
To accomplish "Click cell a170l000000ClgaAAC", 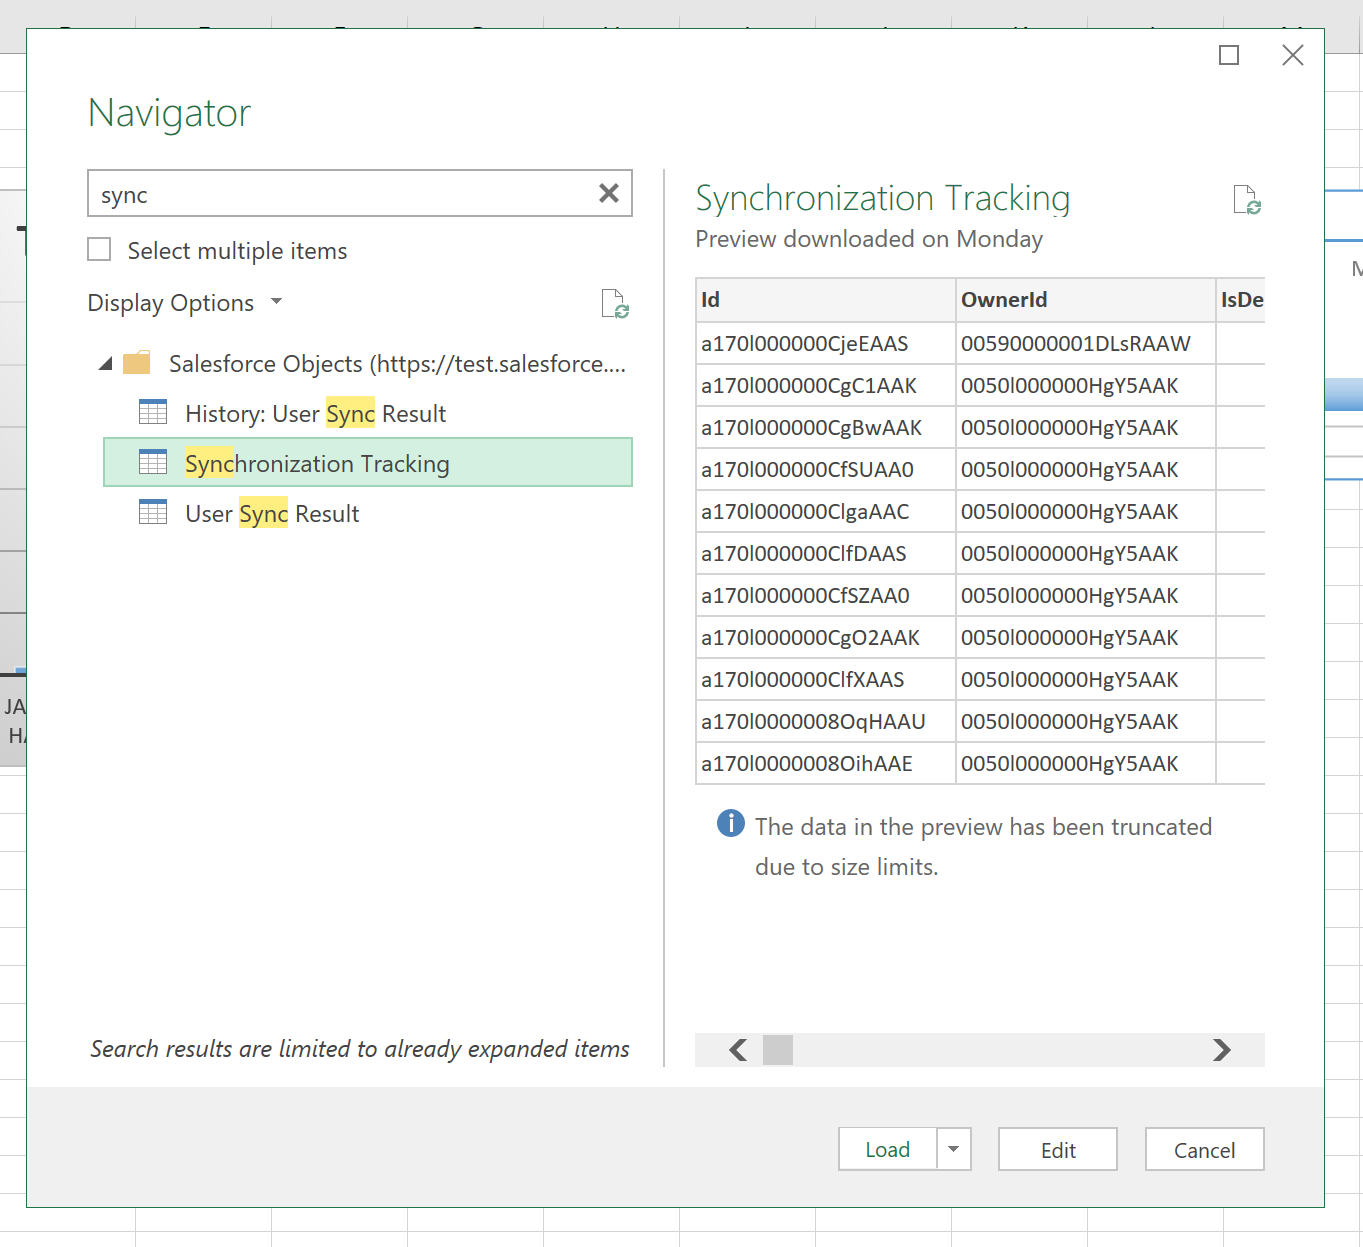I will click(x=826, y=512).
